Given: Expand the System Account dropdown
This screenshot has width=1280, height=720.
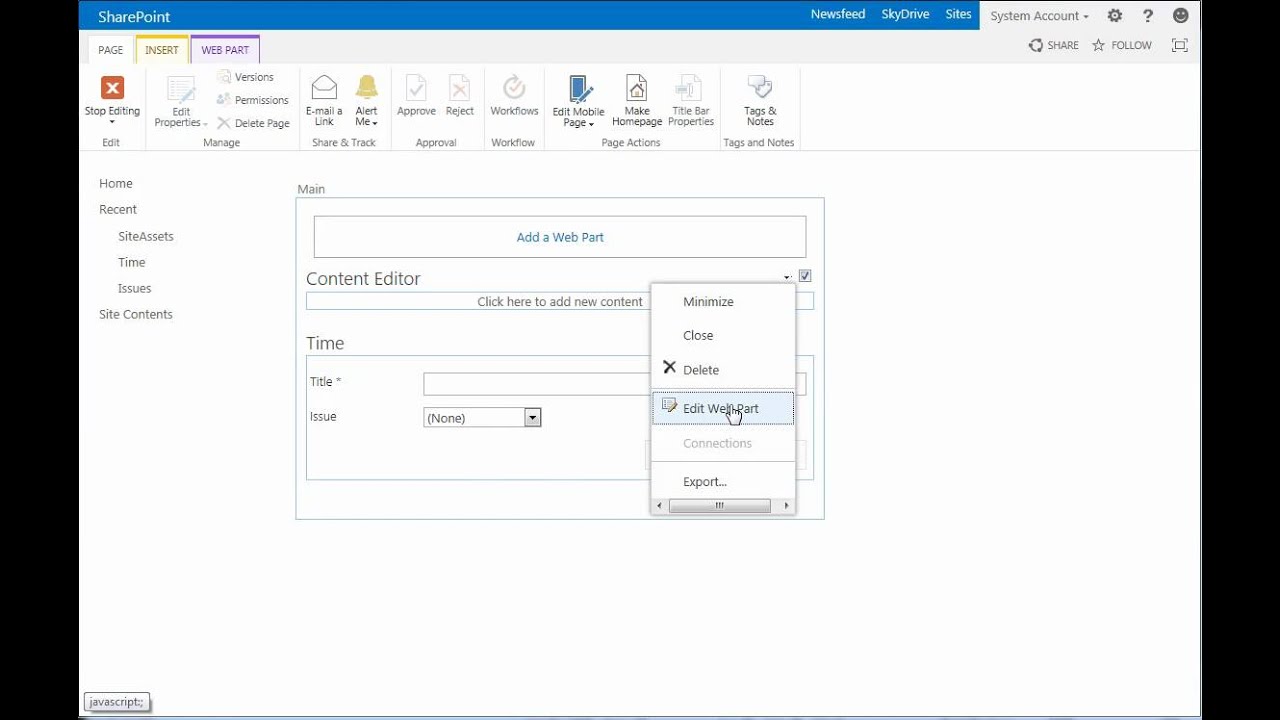Looking at the screenshot, I should coord(1039,16).
